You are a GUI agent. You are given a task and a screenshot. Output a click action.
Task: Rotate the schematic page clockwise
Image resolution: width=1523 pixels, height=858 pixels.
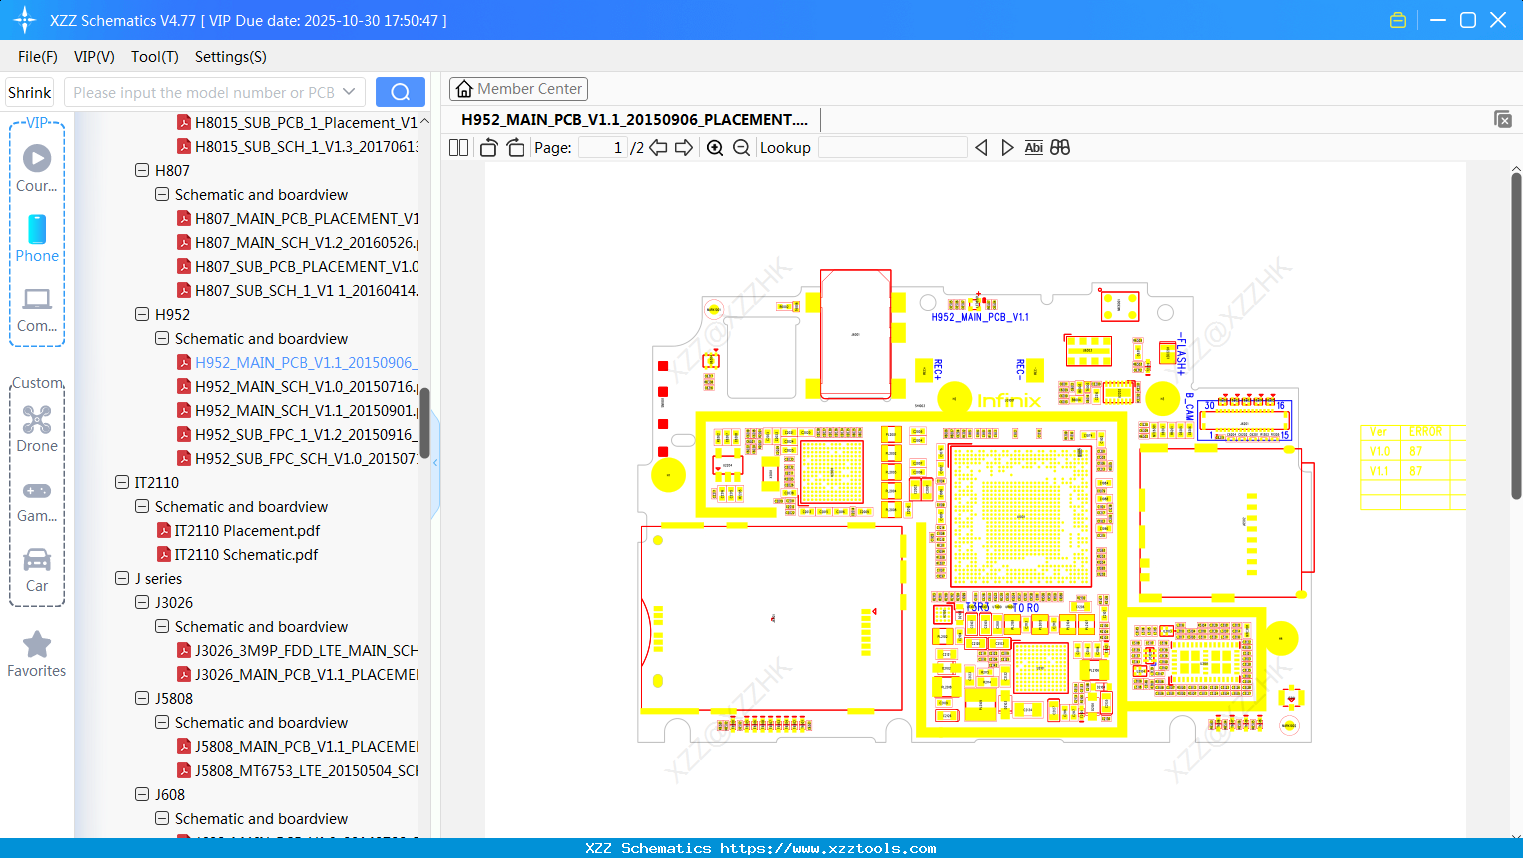click(x=514, y=147)
